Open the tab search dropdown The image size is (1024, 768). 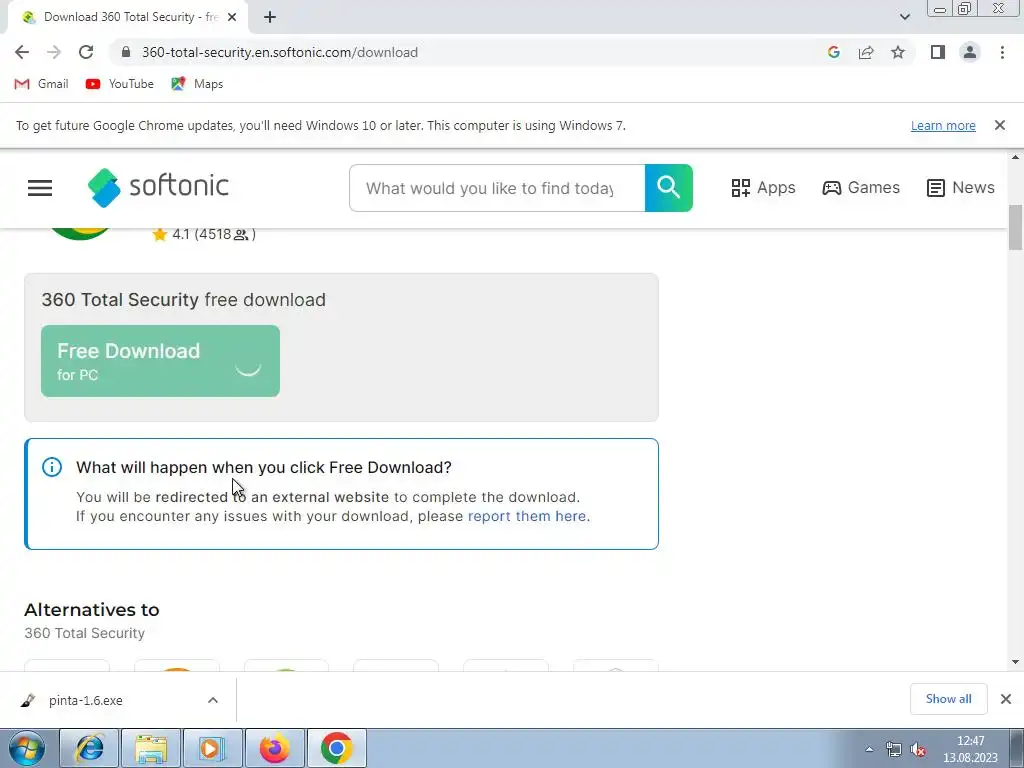point(904,17)
